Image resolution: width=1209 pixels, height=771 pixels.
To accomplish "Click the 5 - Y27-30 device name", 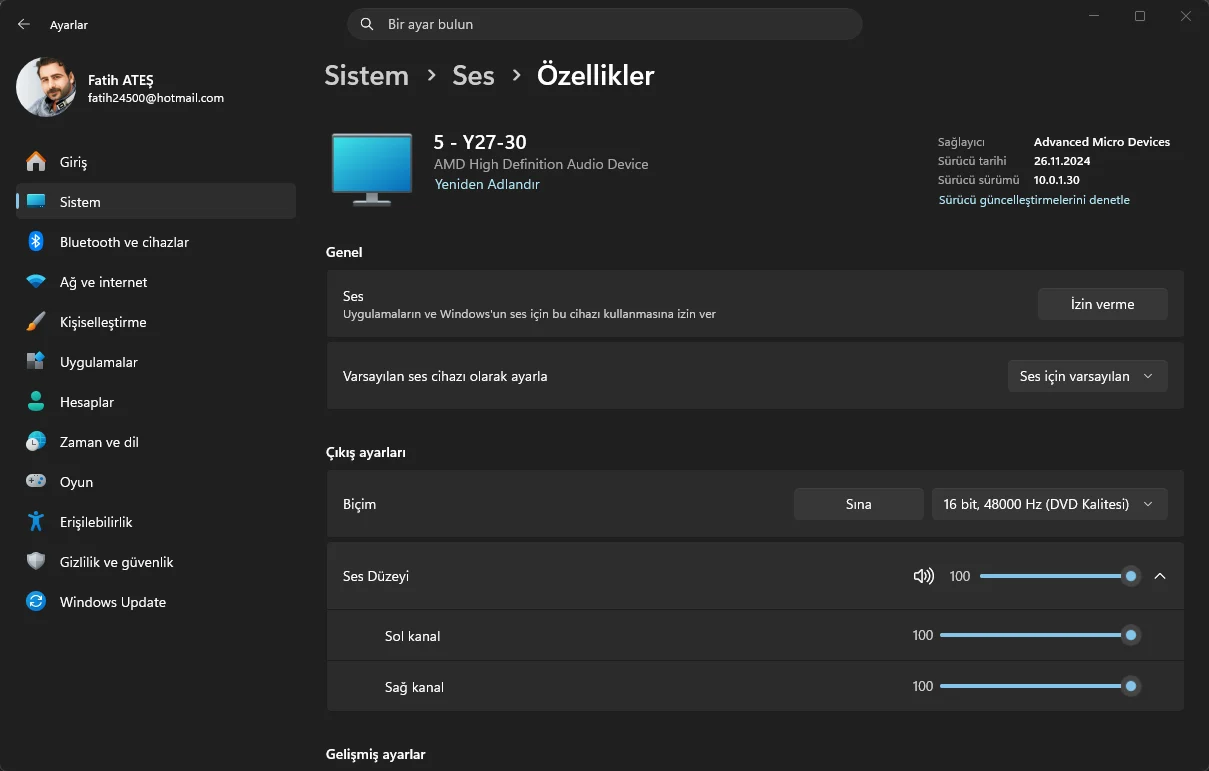I will pos(480,142).
